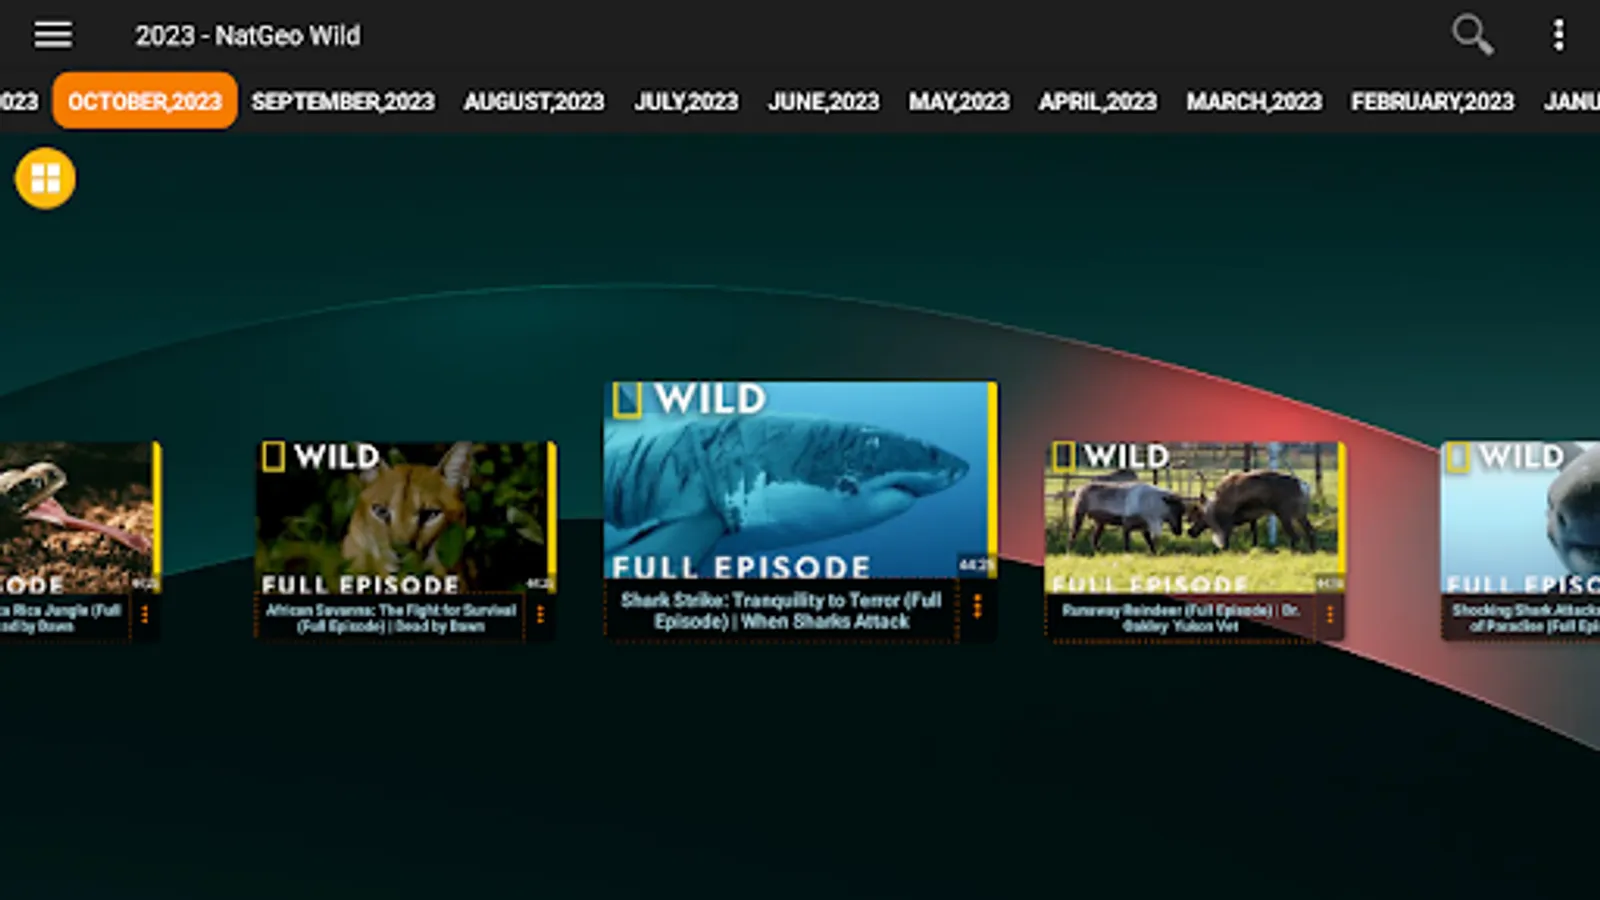Go to the FEBRUARY,2023 tab

(x=1433, y=101)
